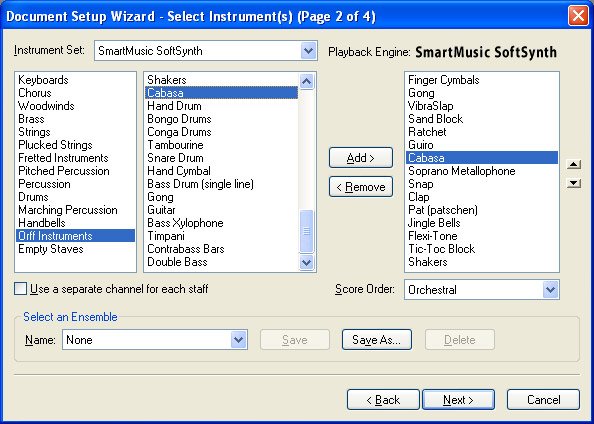Click the Add > button

pos(361,158)
